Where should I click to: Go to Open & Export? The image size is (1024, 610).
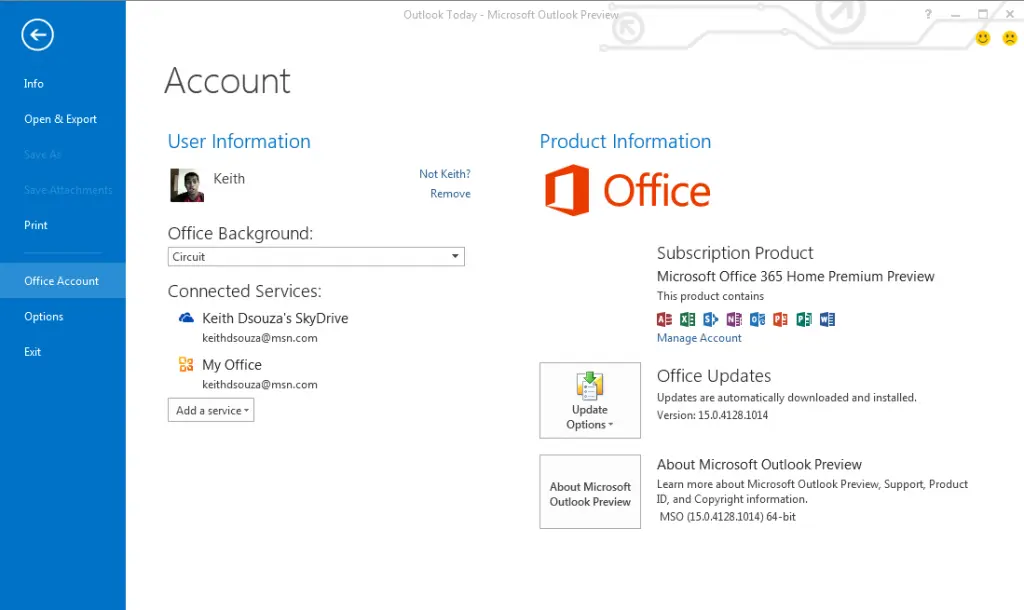[x=60, y=119]
